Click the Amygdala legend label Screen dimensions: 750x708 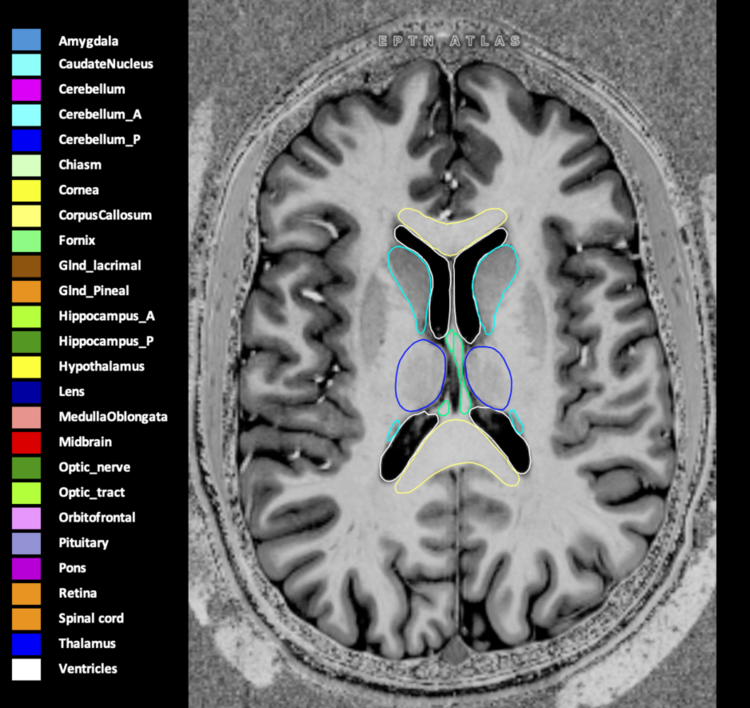coord(88,42)
